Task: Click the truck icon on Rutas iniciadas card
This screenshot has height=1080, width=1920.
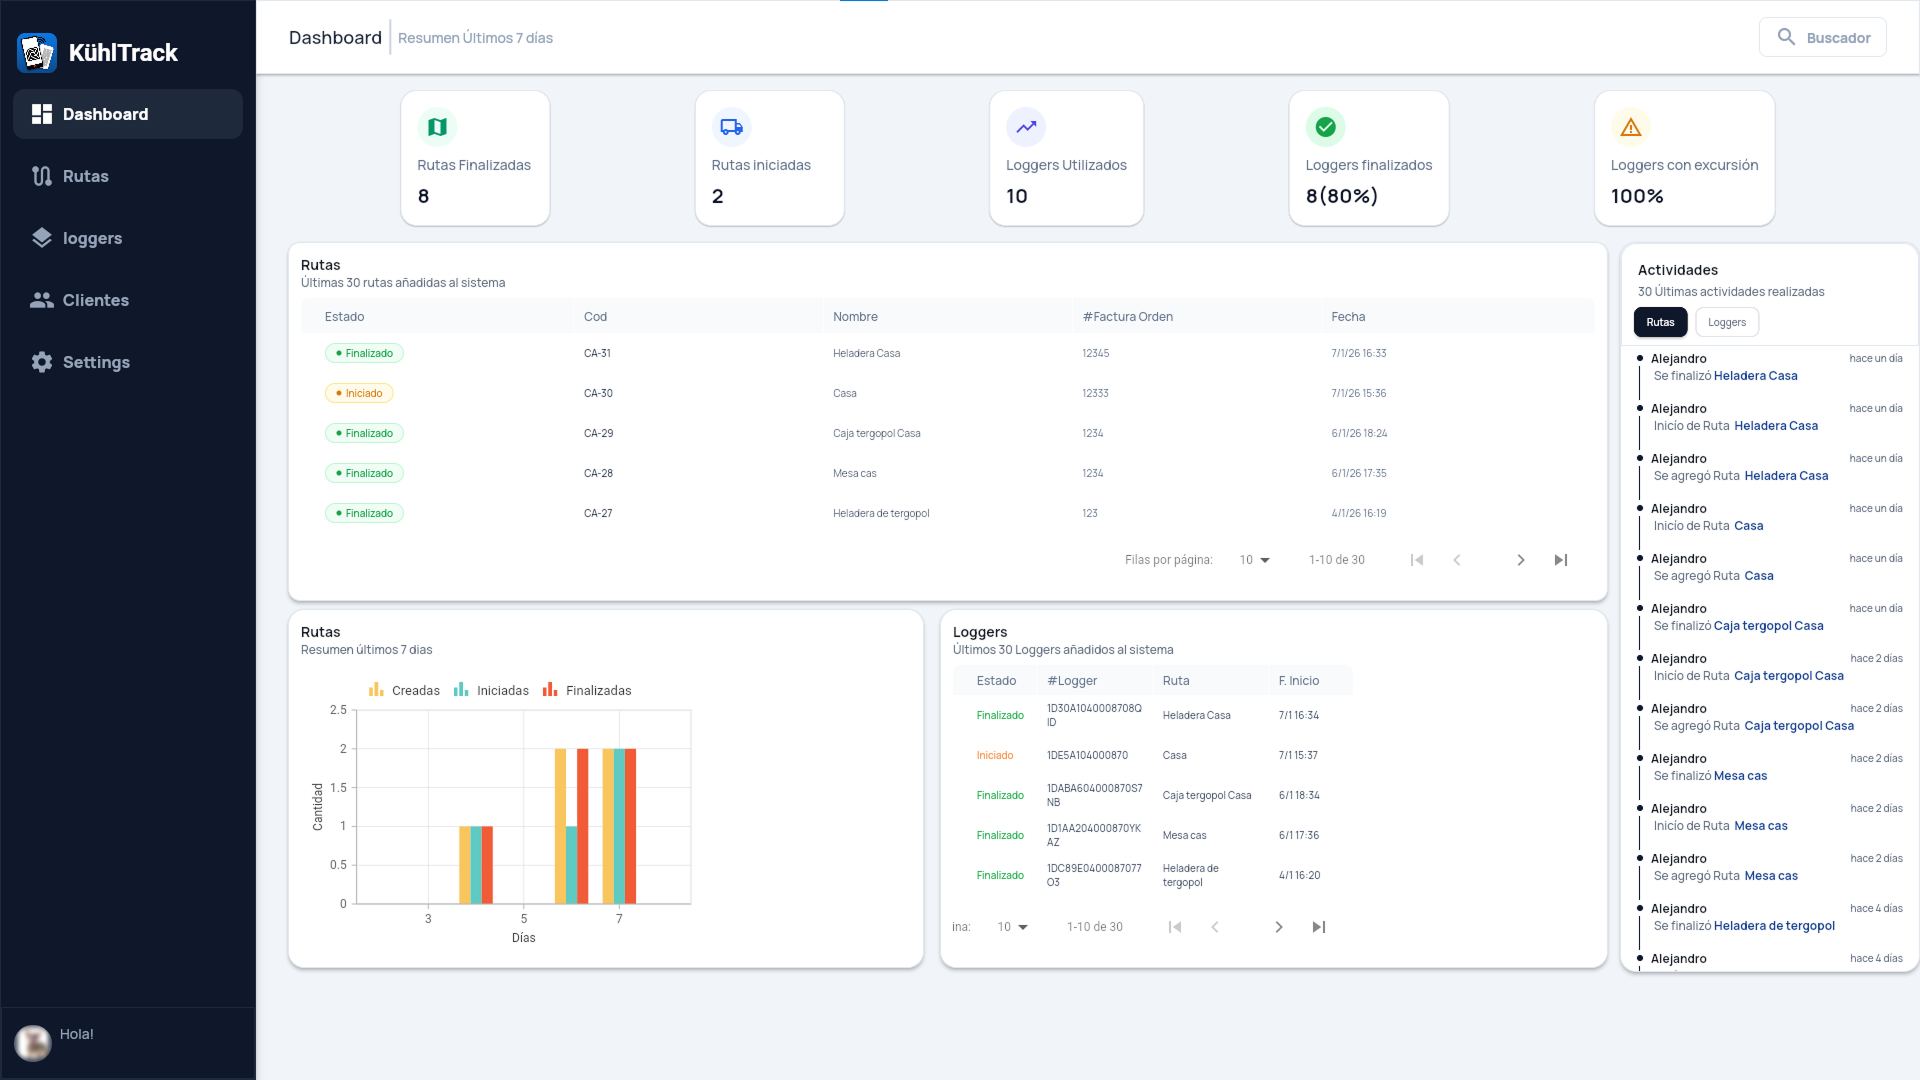Action: (731, 127)
